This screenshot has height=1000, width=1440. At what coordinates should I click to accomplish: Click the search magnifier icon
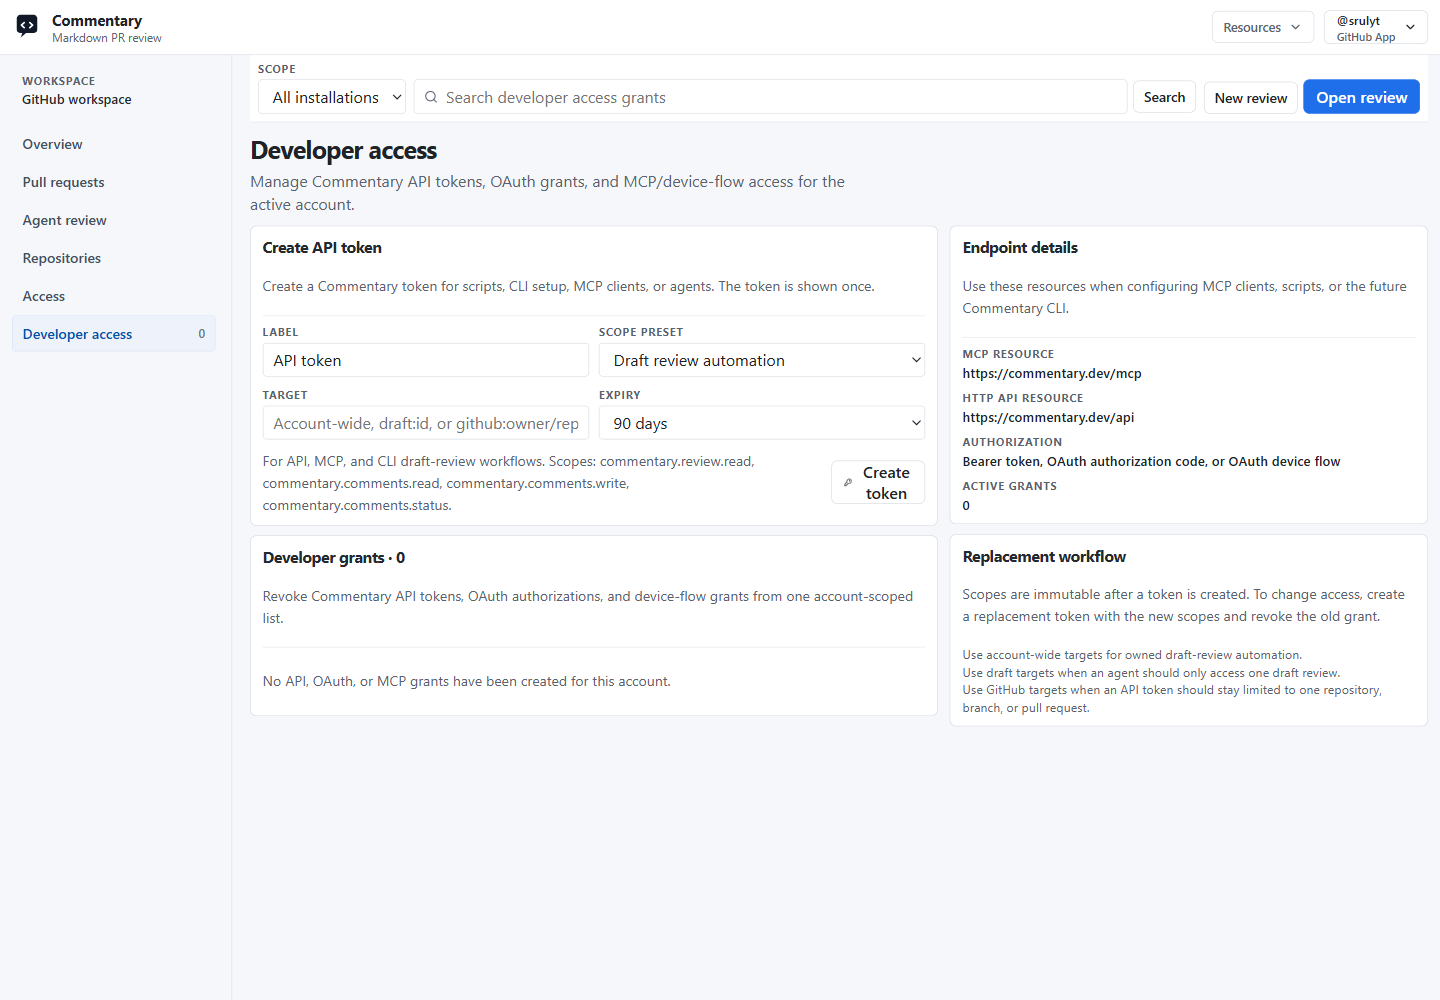(x=431, y=97)
